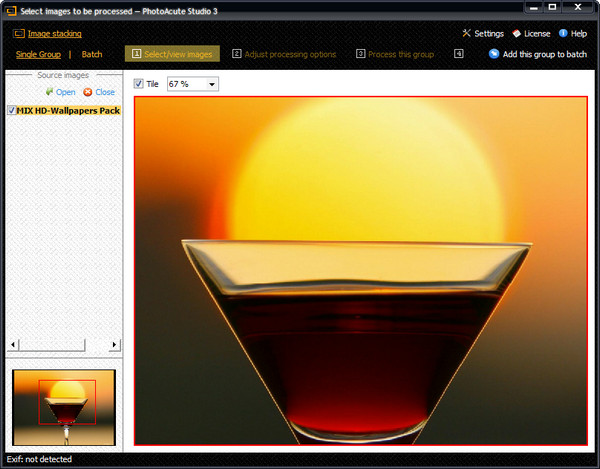Open the Image stacking mode menu

[55, 34]
